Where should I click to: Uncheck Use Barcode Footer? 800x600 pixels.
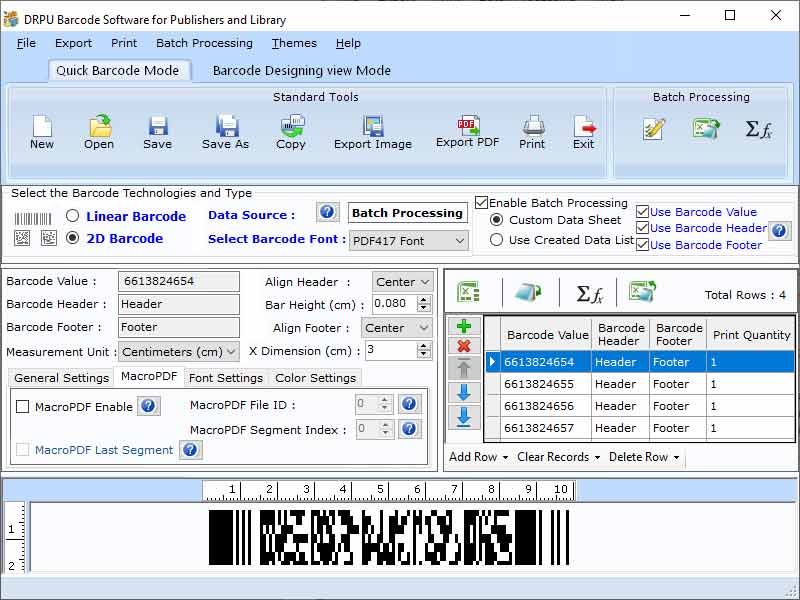[645, 244]
